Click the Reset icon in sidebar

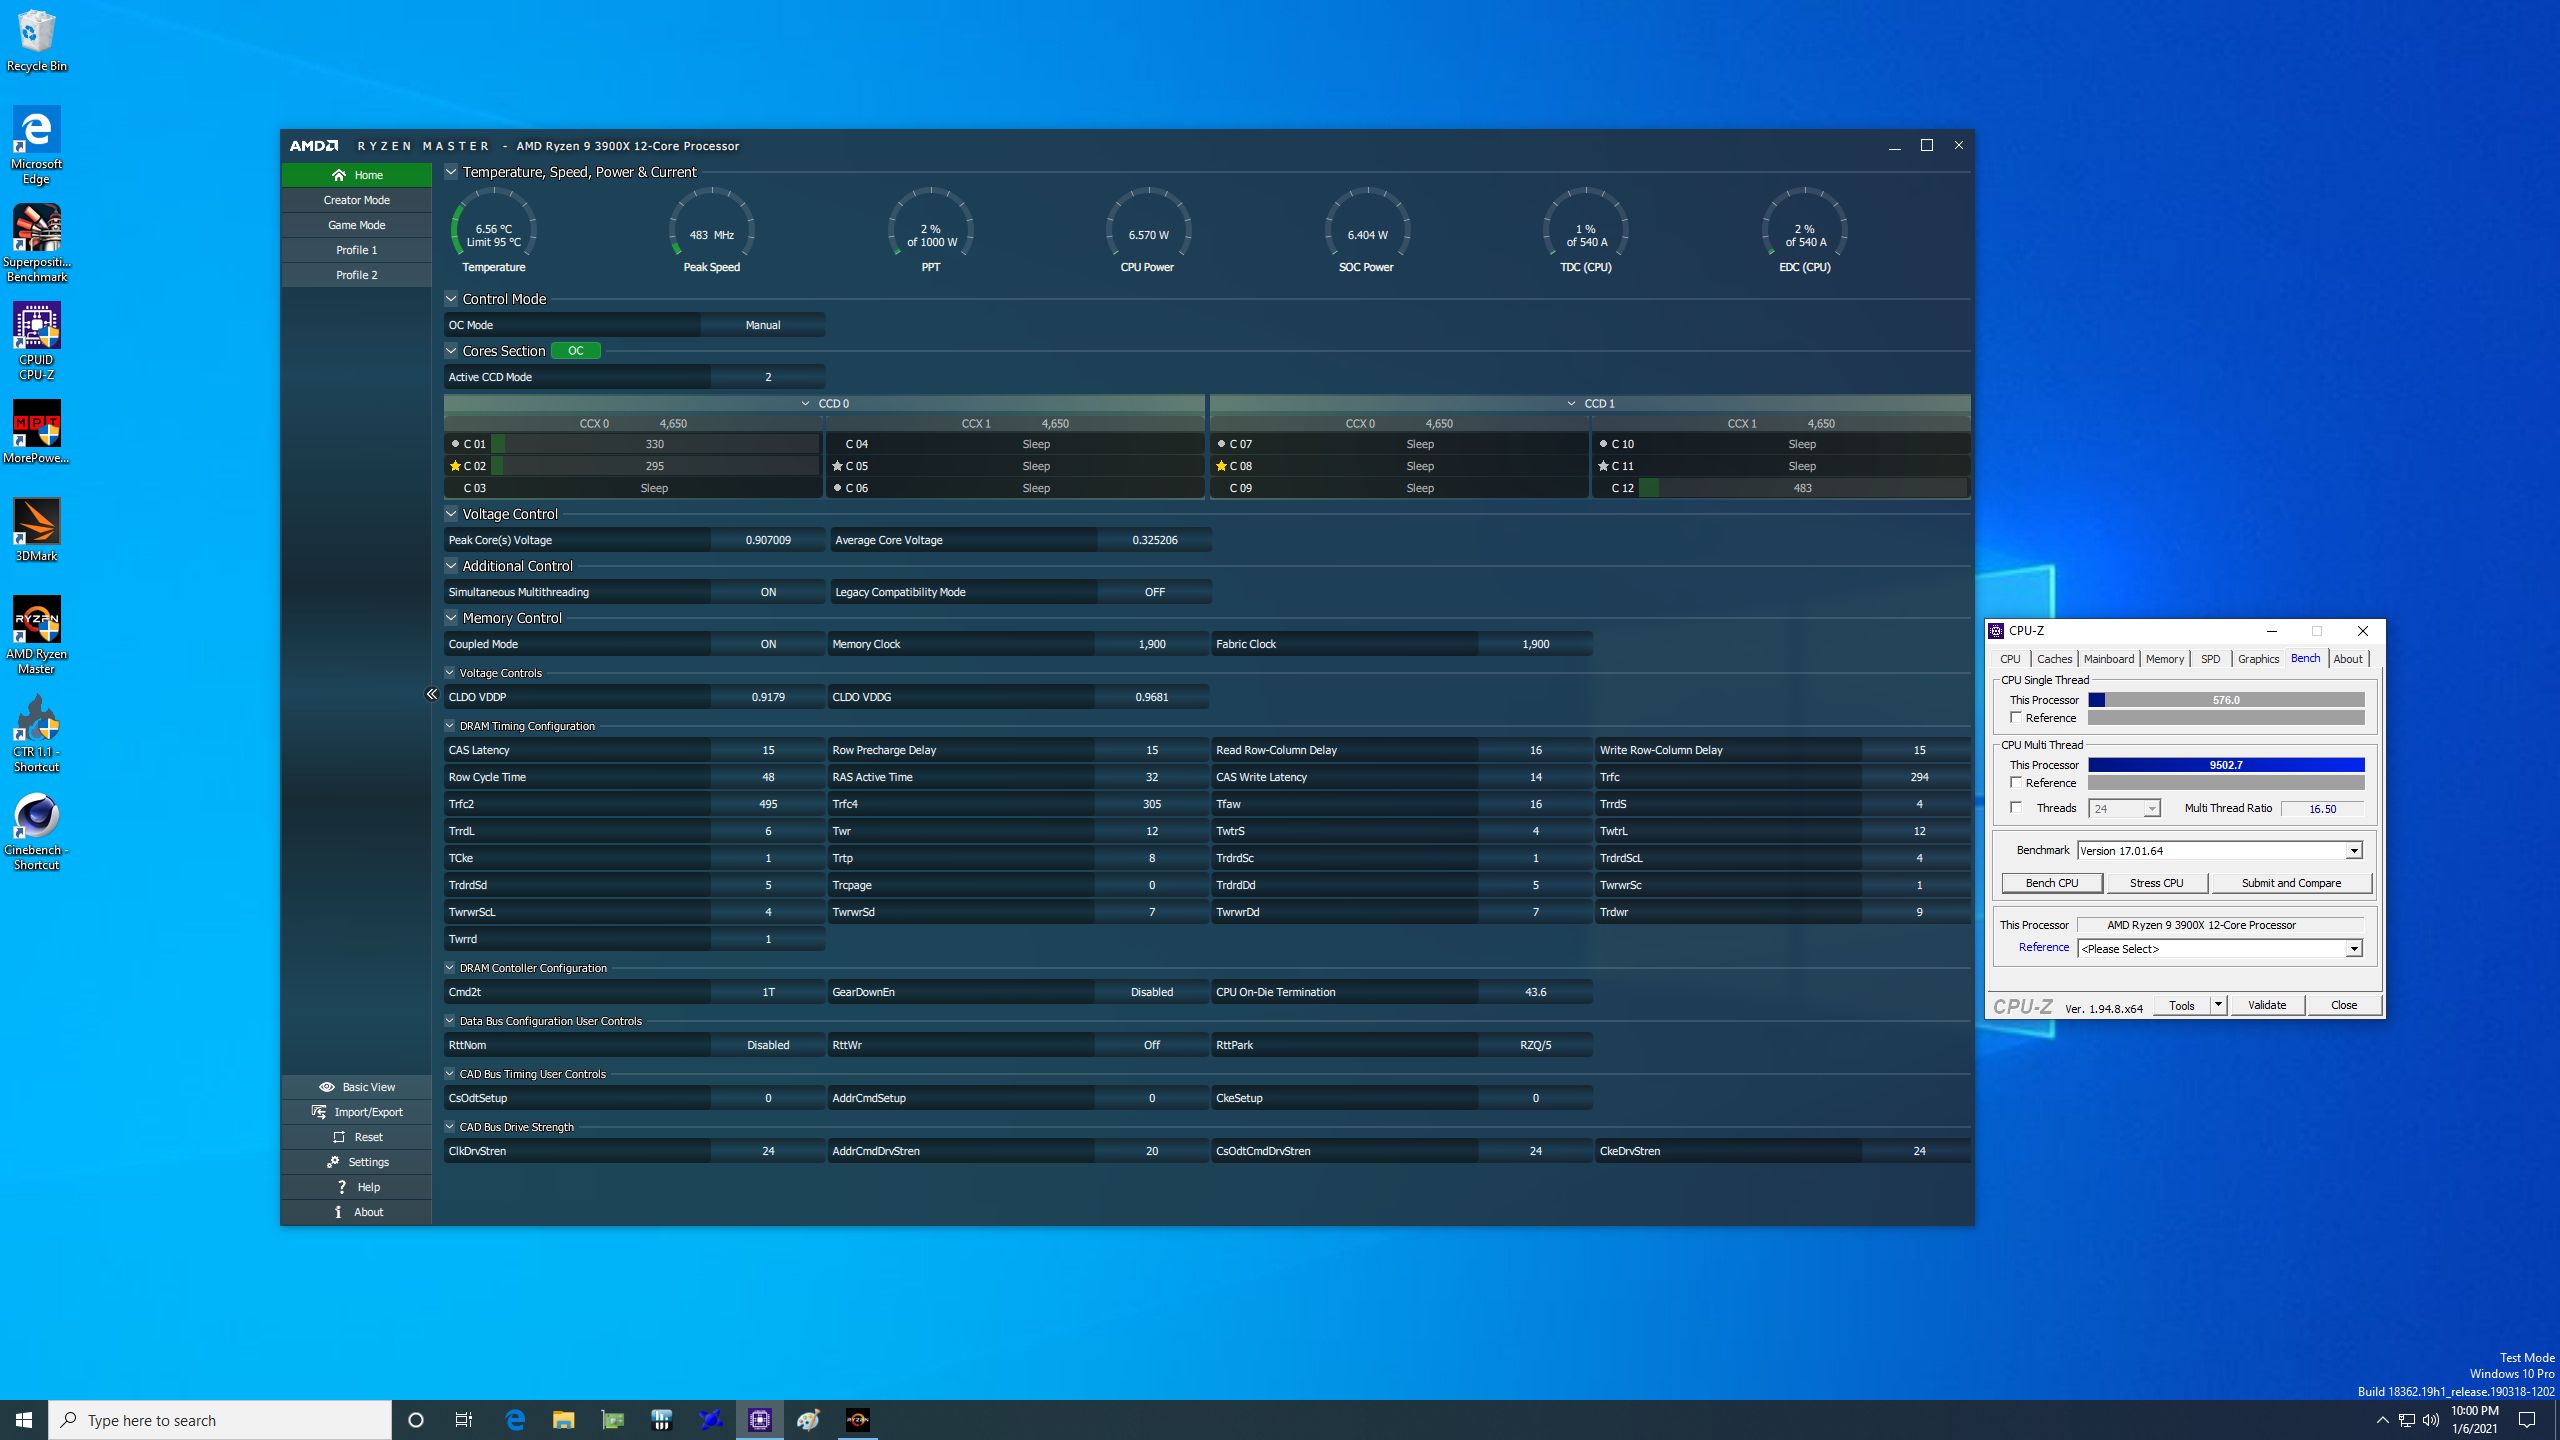pos(339,1137)
